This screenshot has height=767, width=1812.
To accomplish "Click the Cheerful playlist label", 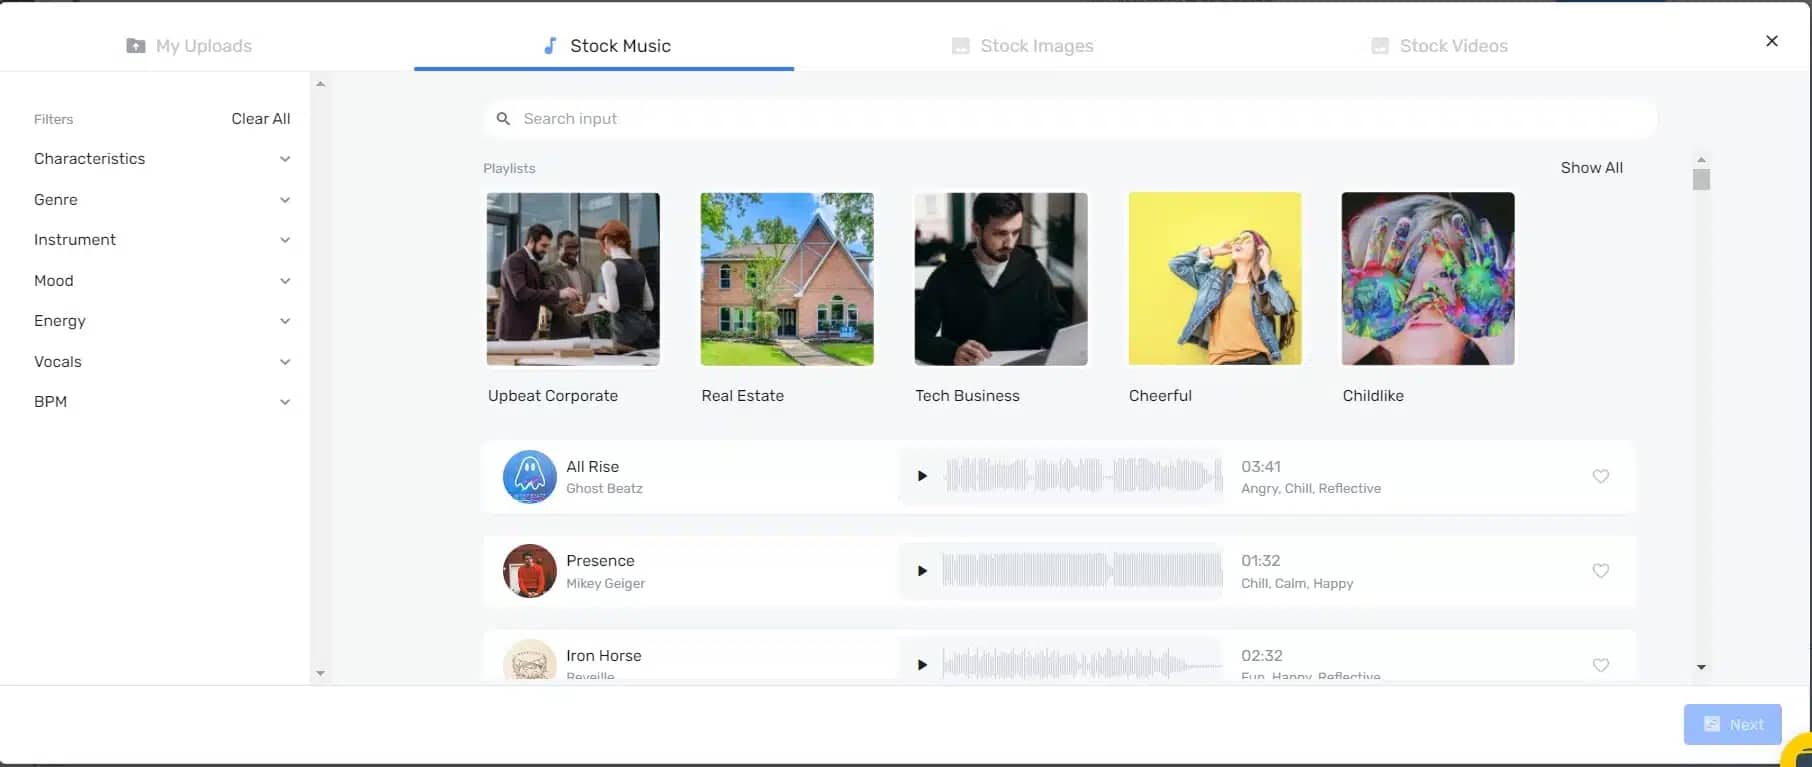I will click(x=1160, y=396).
